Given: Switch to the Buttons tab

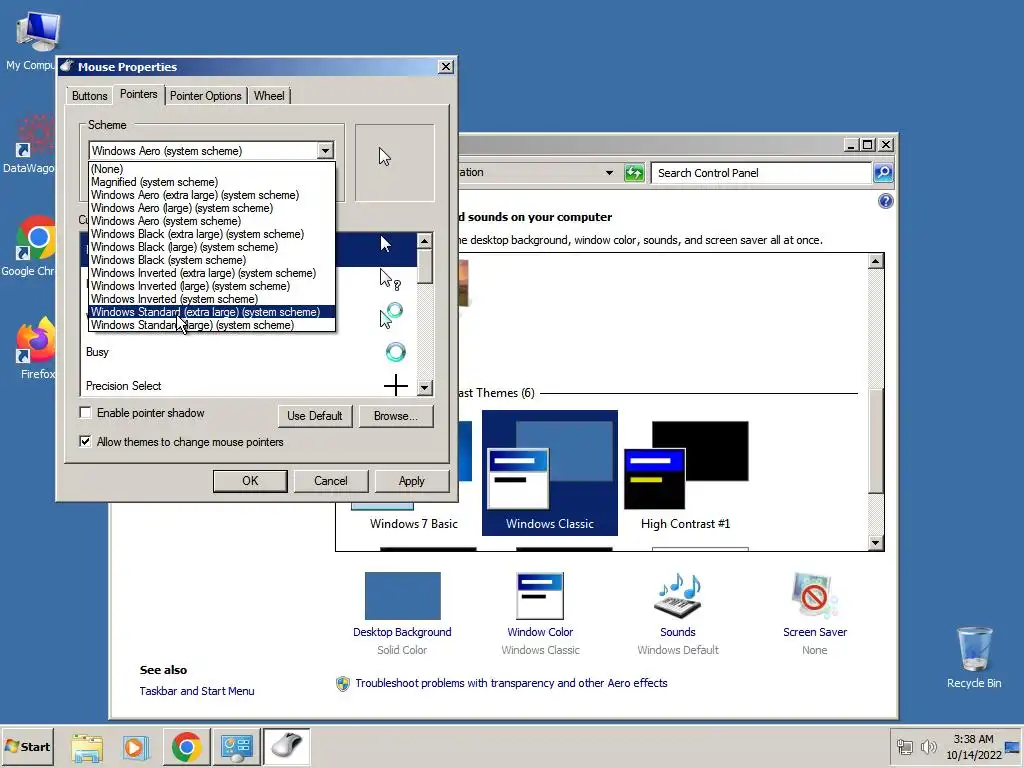Looking at the screenshot, I should coord(89,95).
